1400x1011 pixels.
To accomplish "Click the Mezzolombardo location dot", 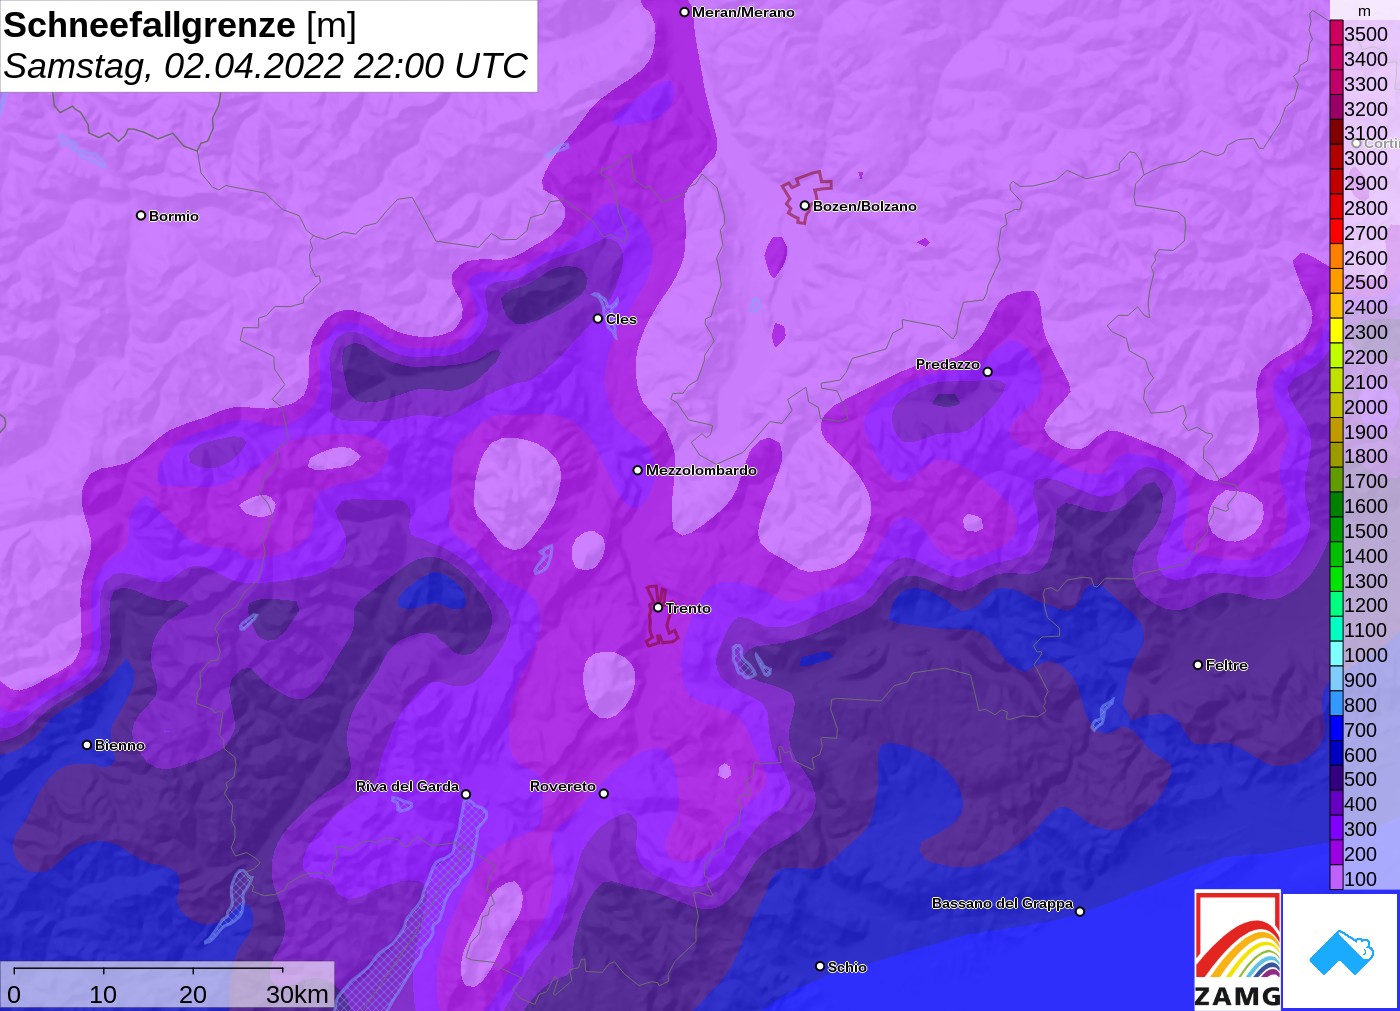I will [x=638, y=470].
